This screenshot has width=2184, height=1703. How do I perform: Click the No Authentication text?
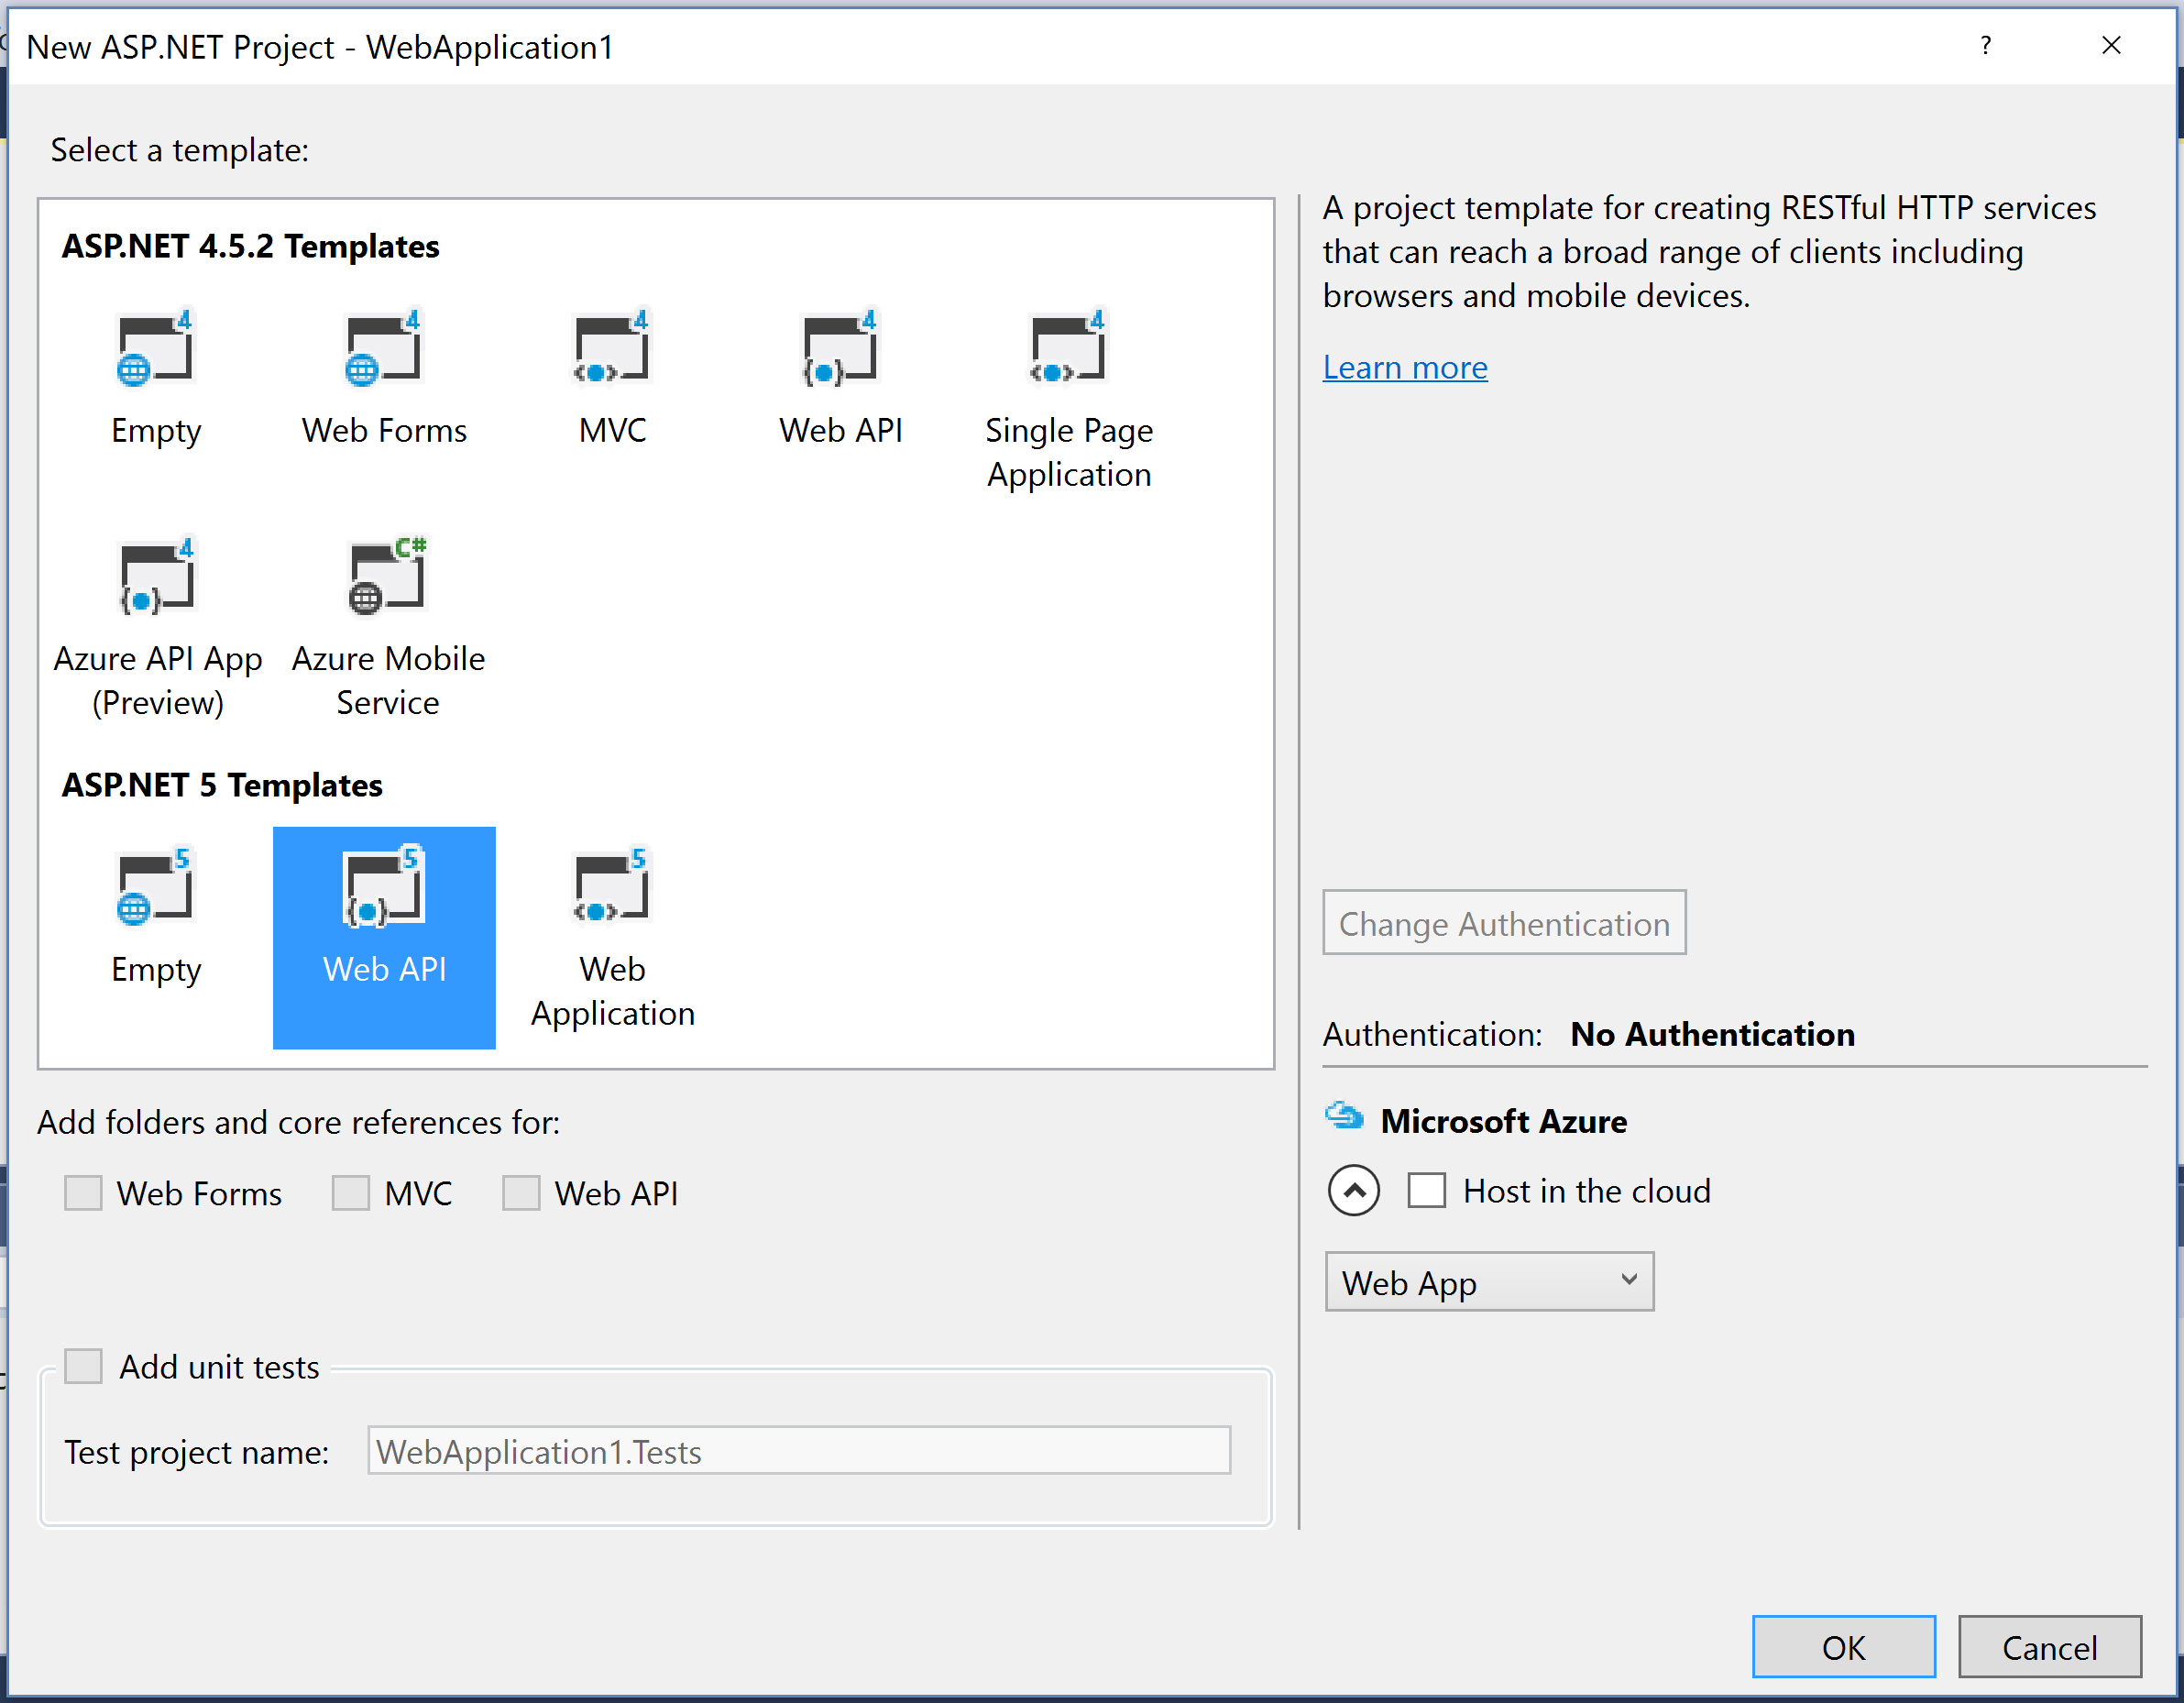1712,1034
